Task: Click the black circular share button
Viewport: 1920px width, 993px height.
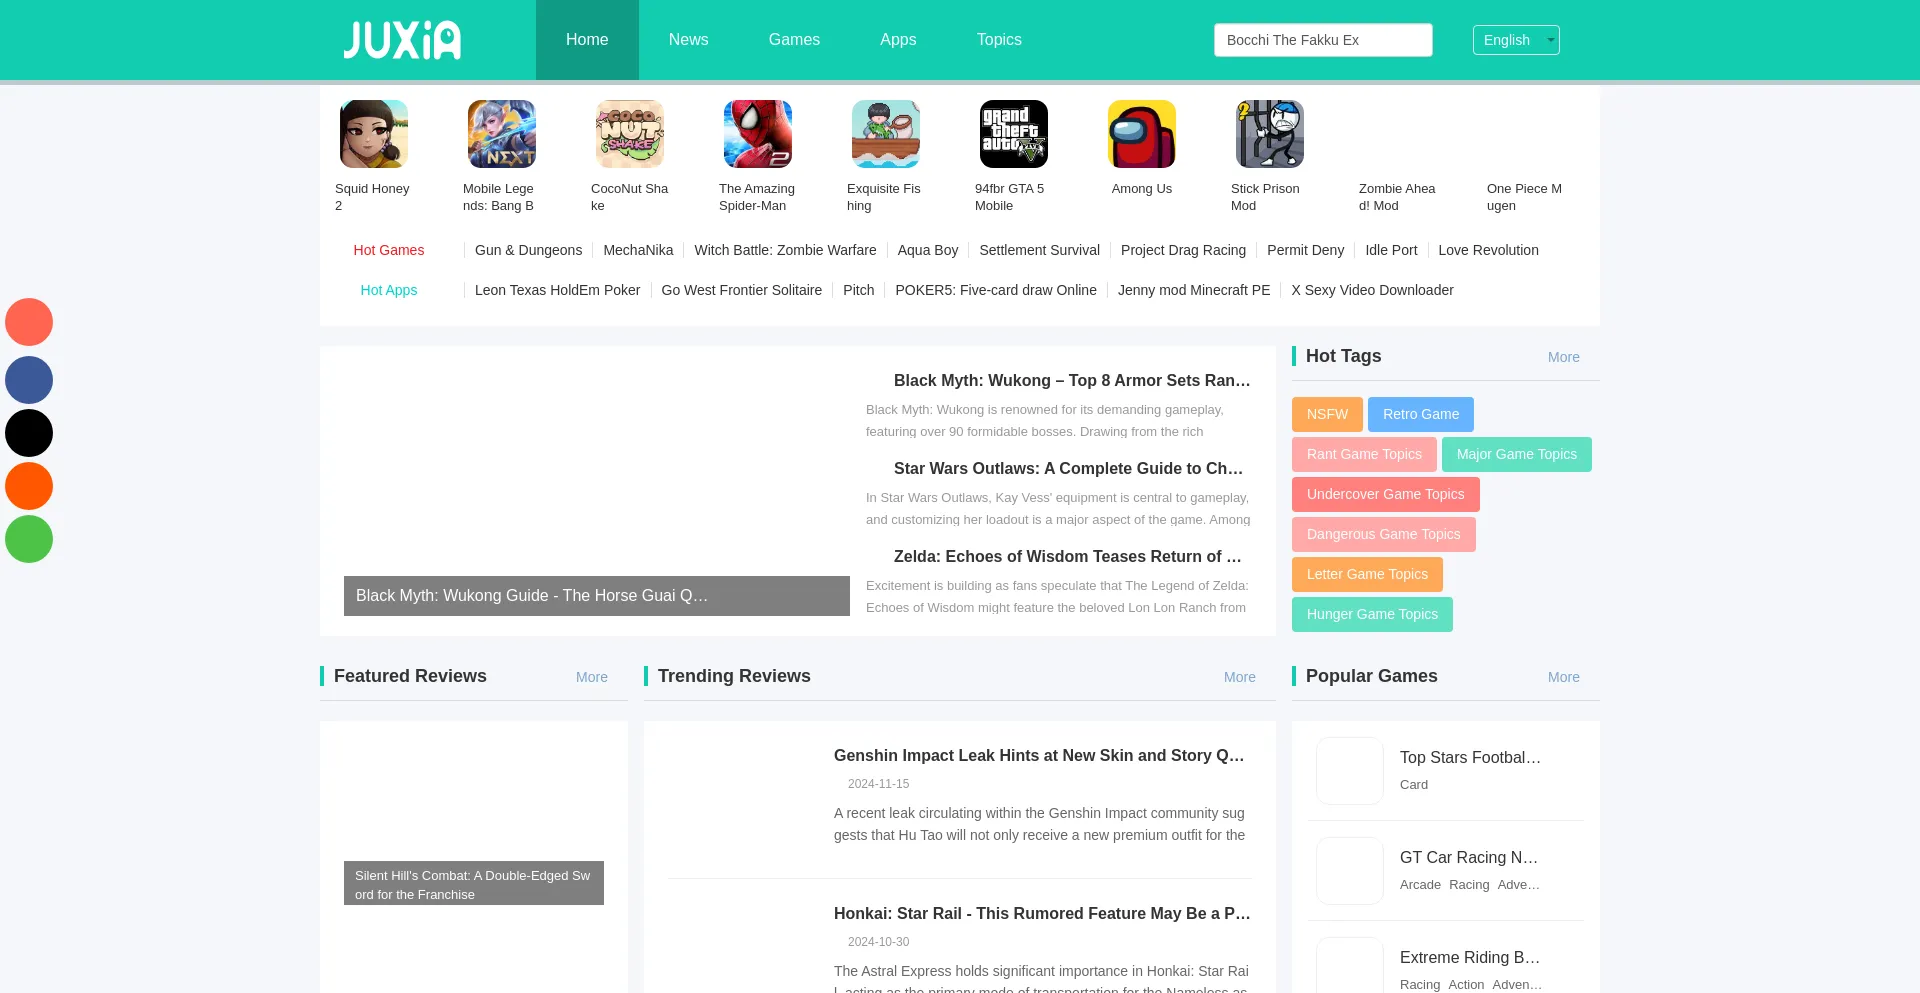Action: pos(29,433)
